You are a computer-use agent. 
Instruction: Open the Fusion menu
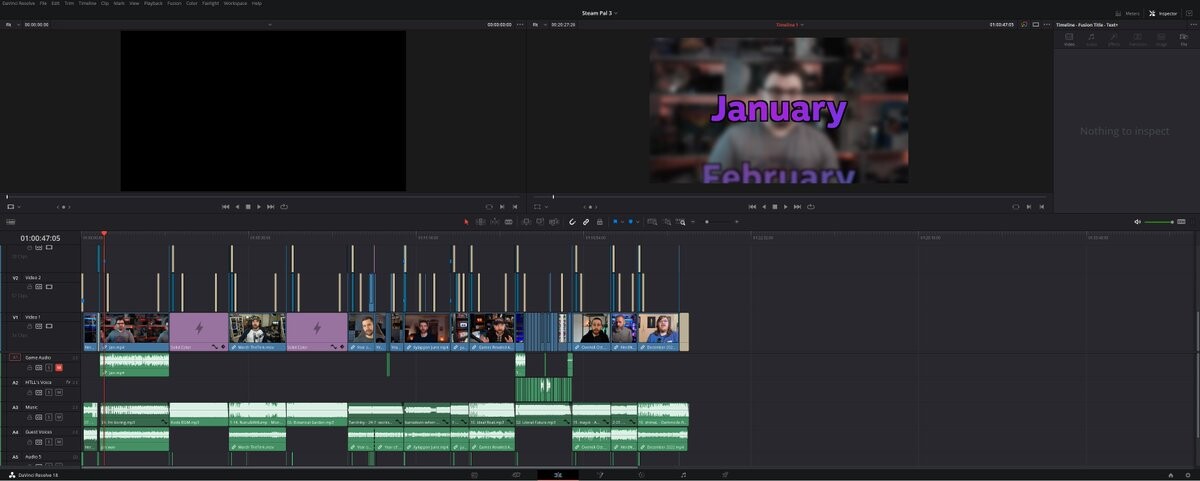174,4
